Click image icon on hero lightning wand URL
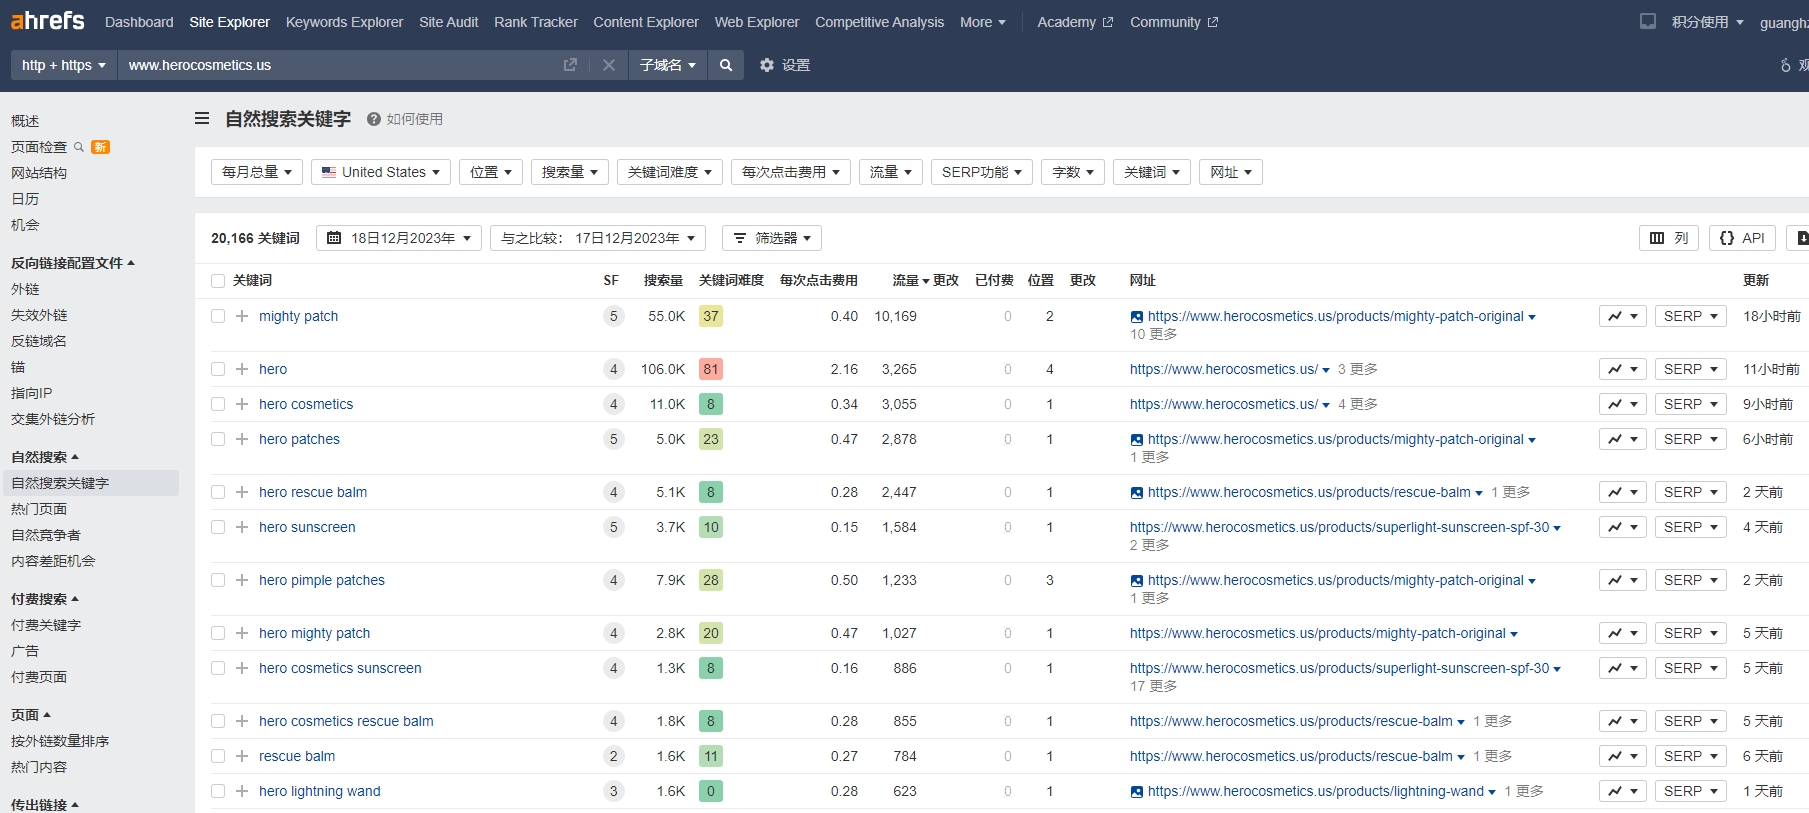1809x813 pixels. click(x=1137, y=792)
